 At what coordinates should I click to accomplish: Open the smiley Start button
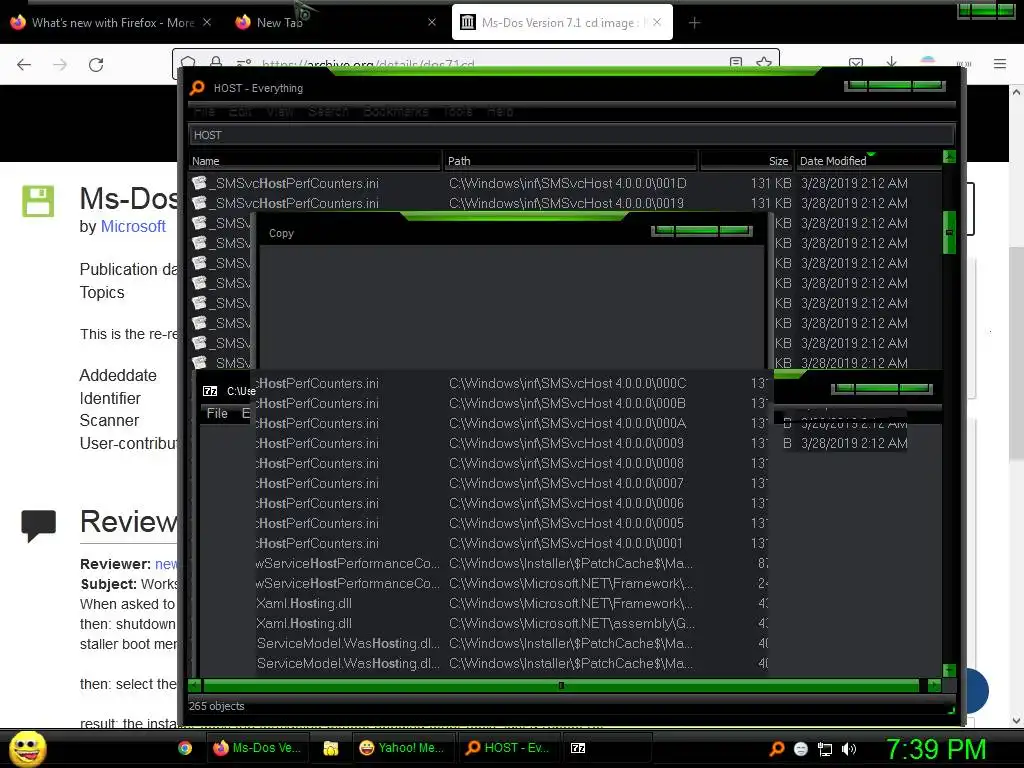[x=27, y=748]
